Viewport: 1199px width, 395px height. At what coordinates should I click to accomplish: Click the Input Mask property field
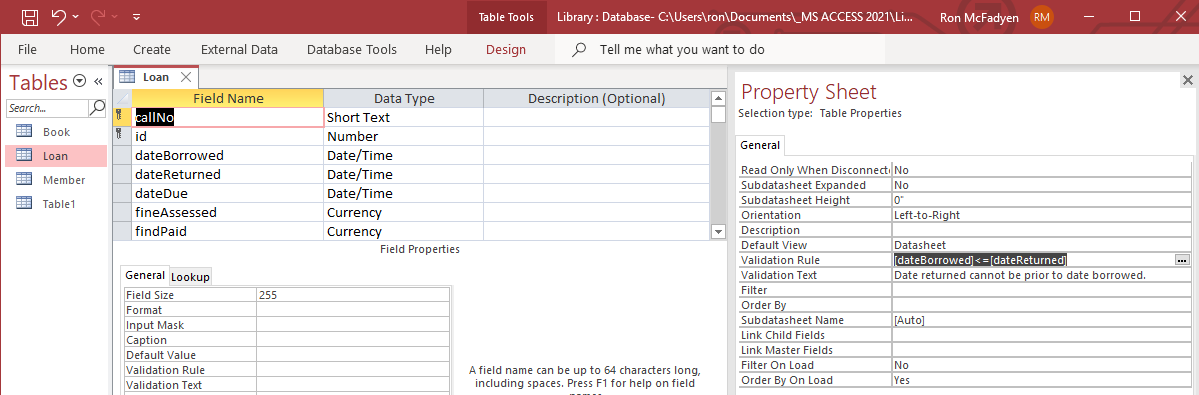354,325
